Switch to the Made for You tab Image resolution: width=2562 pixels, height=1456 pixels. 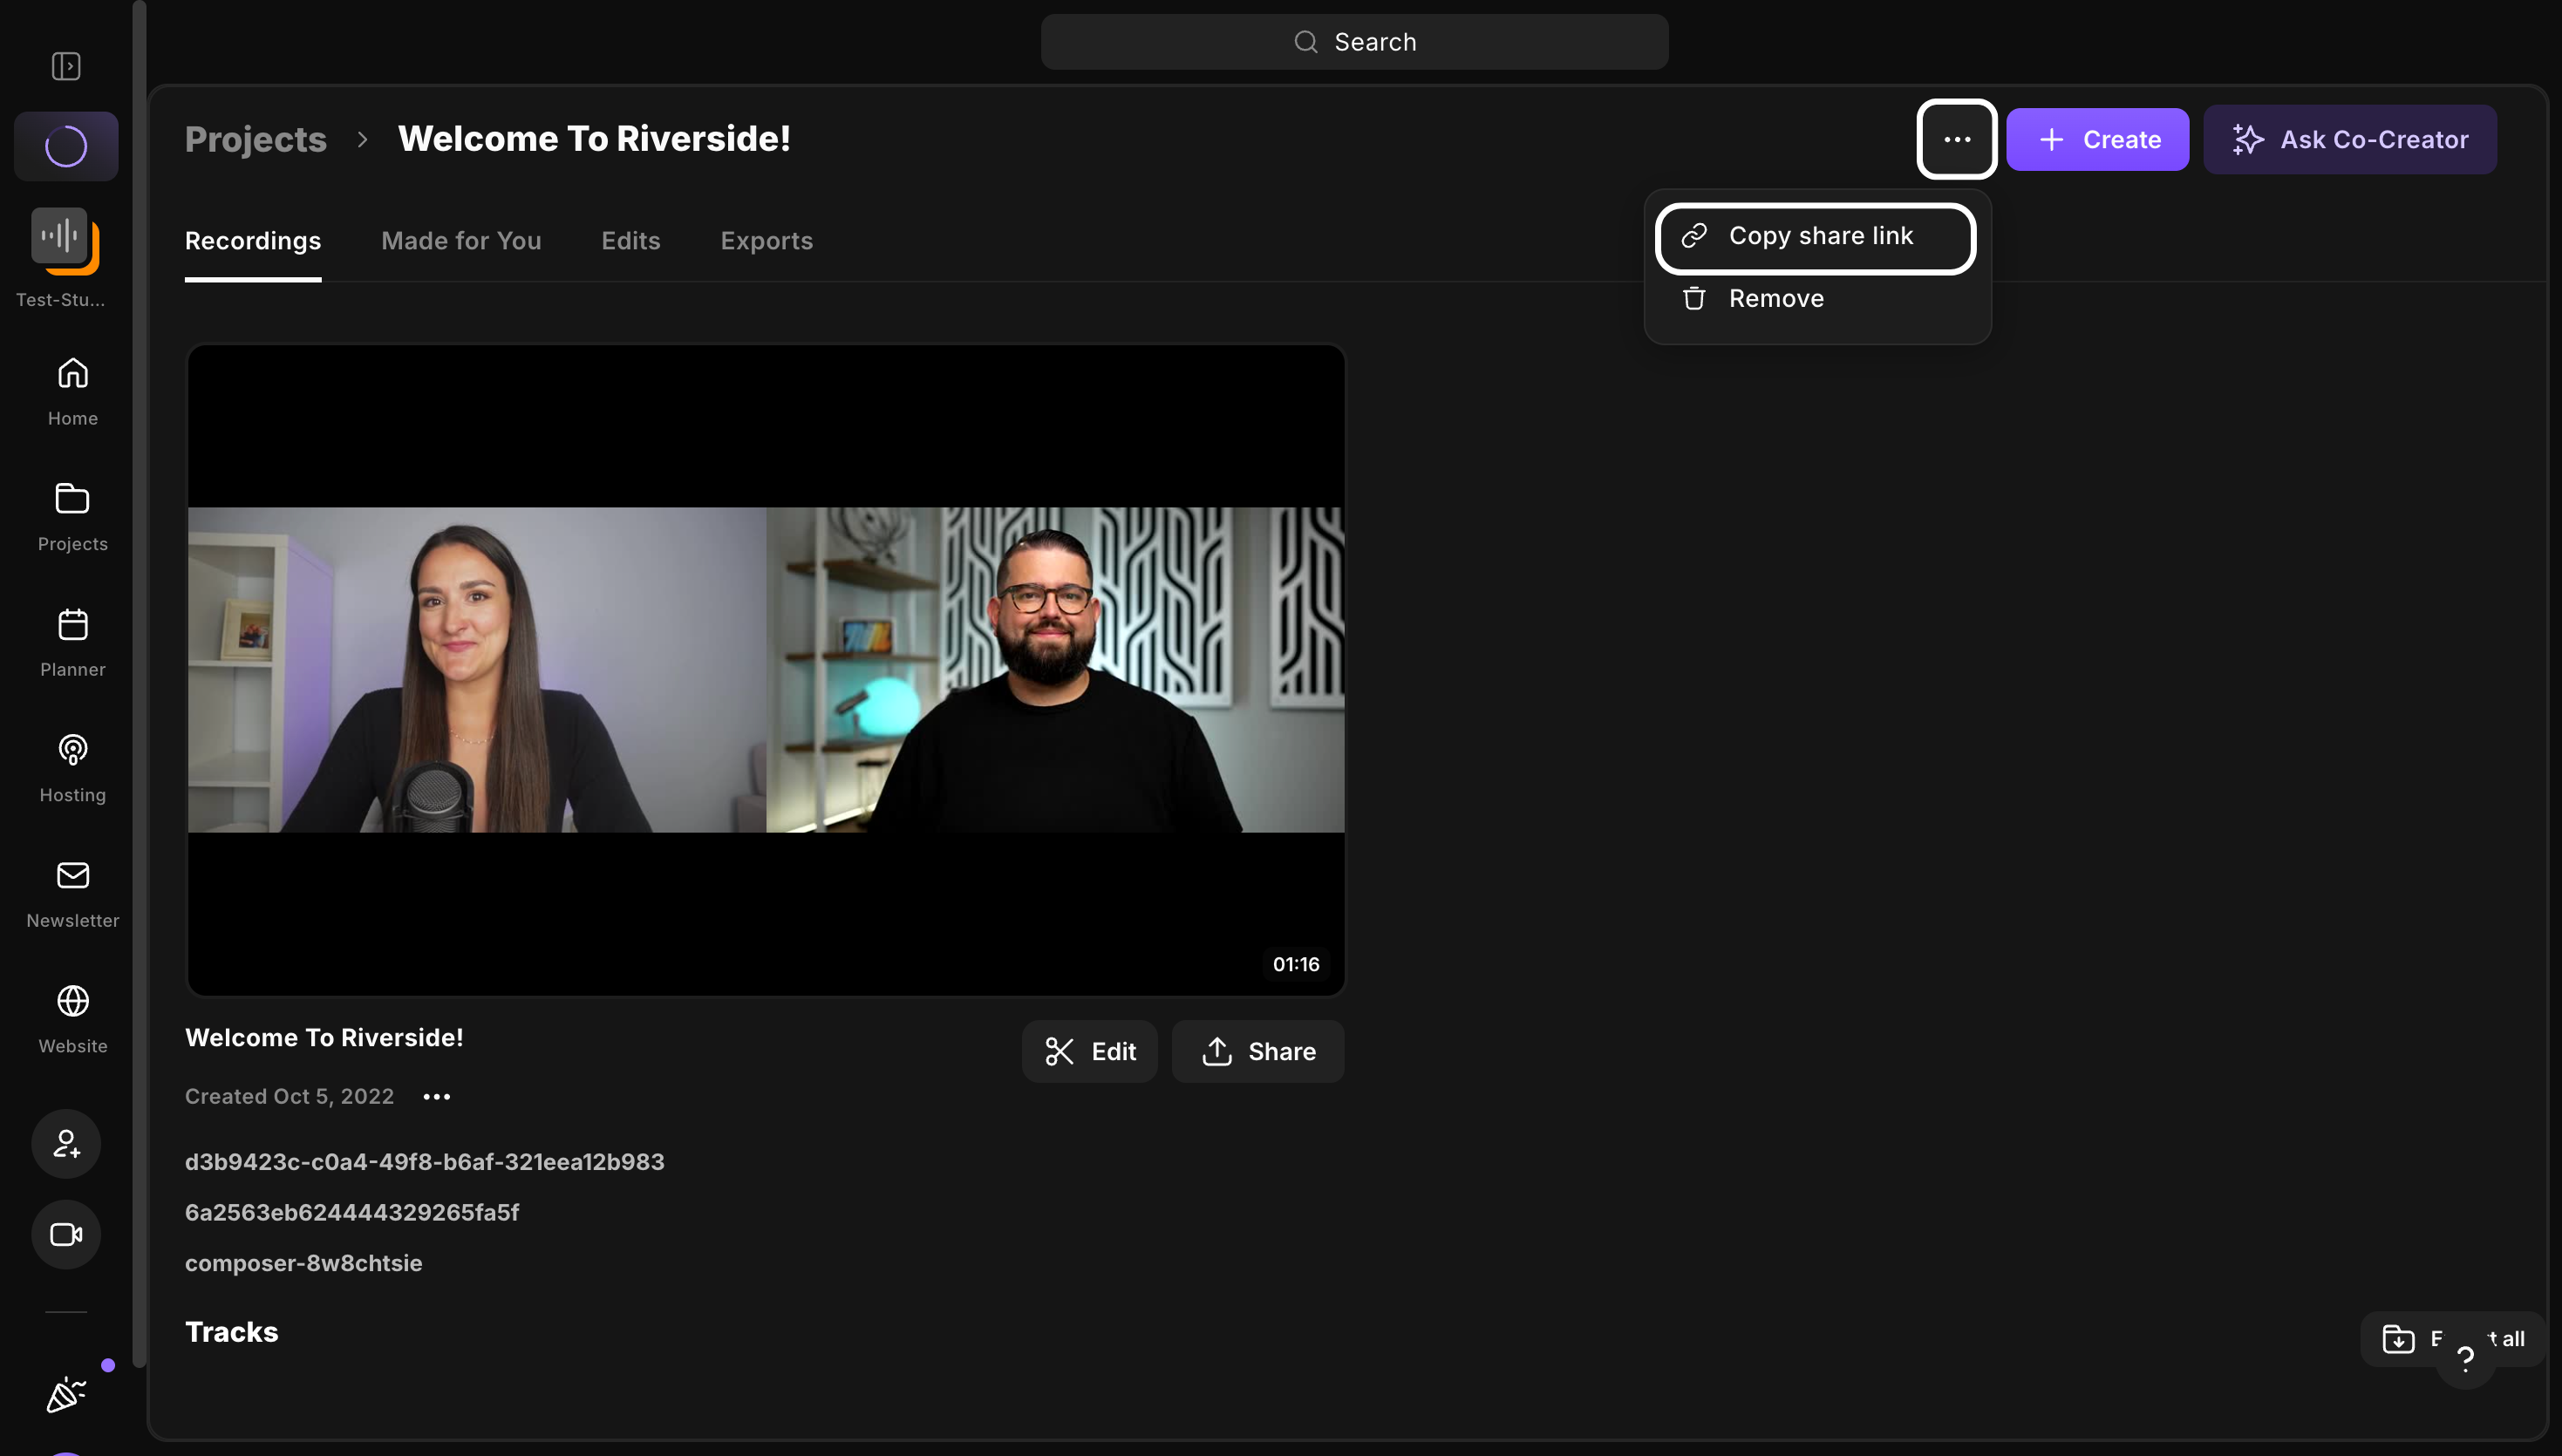[x=461, y=241]
